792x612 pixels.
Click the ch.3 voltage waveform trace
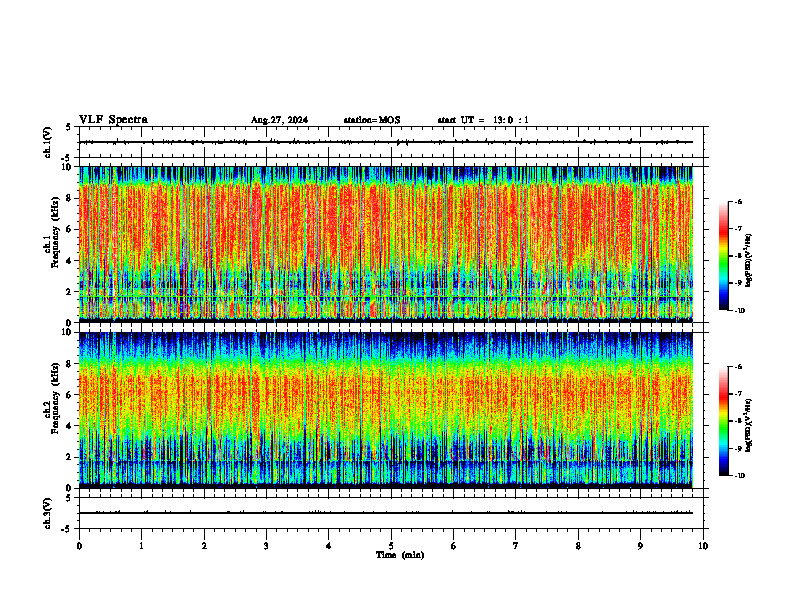click(x=385, y=513)
